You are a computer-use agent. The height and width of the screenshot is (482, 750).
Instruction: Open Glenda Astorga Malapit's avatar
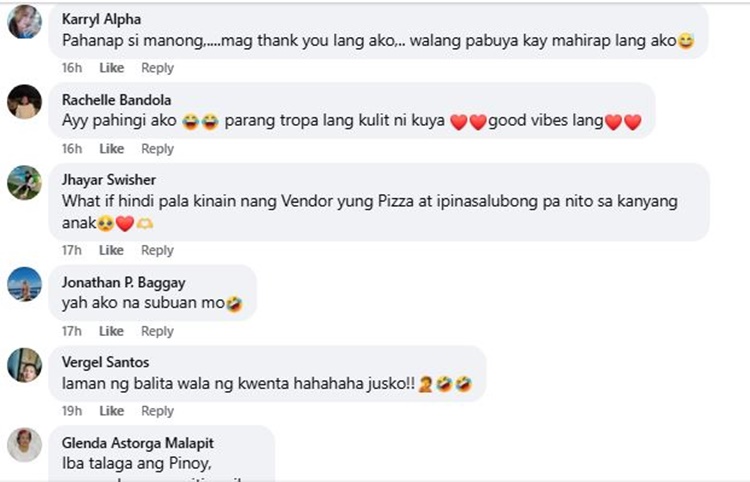point(24,445)
